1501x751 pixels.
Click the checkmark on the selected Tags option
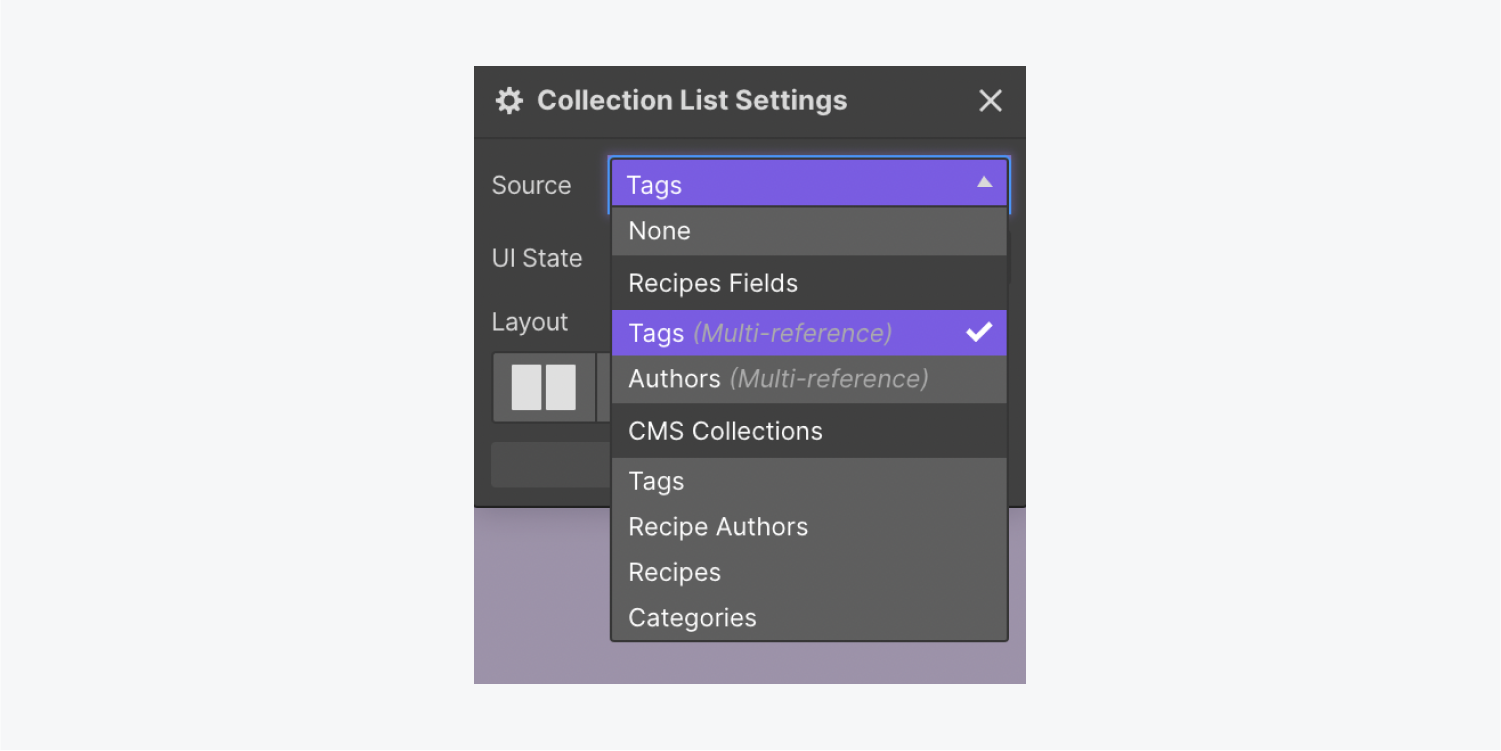click(x=979, y=333)
